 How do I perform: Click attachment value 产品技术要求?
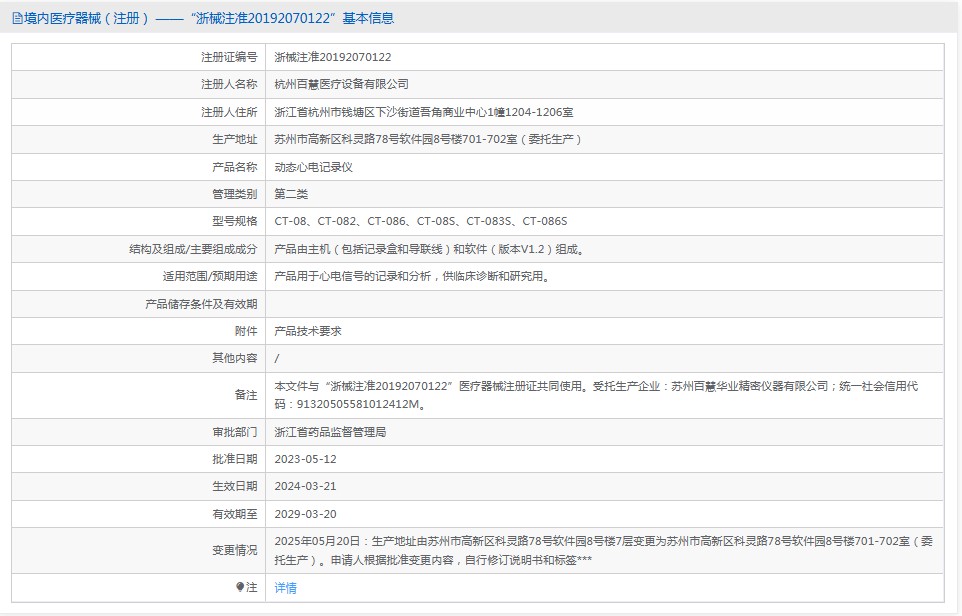pos(307,331)
